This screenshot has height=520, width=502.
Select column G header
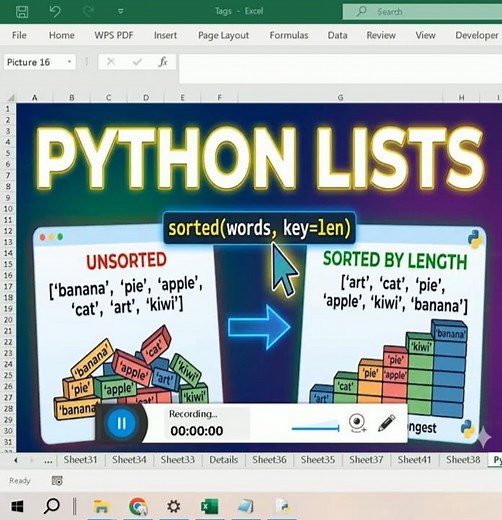(340, 98)
